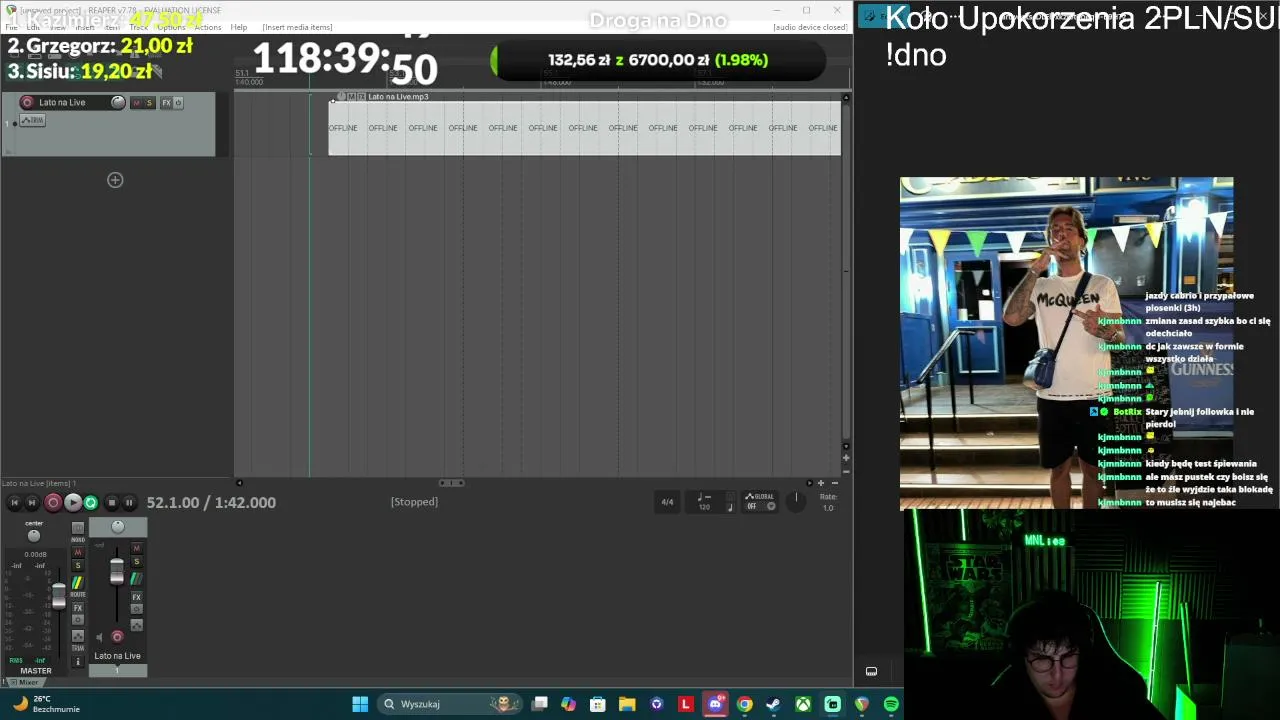1280x720 pixels.
Task: Open the Options menu
Action: pos(171,27)
